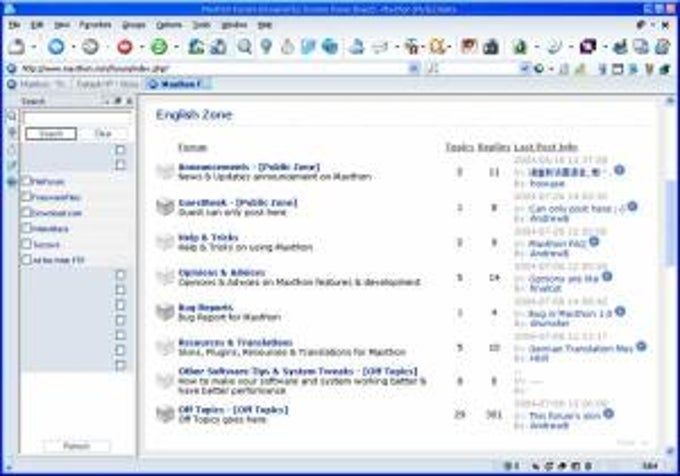This screenshot has height=476, width=680.
Task: Click the dark purple square toolbar icon
Action: coord(588,46)
